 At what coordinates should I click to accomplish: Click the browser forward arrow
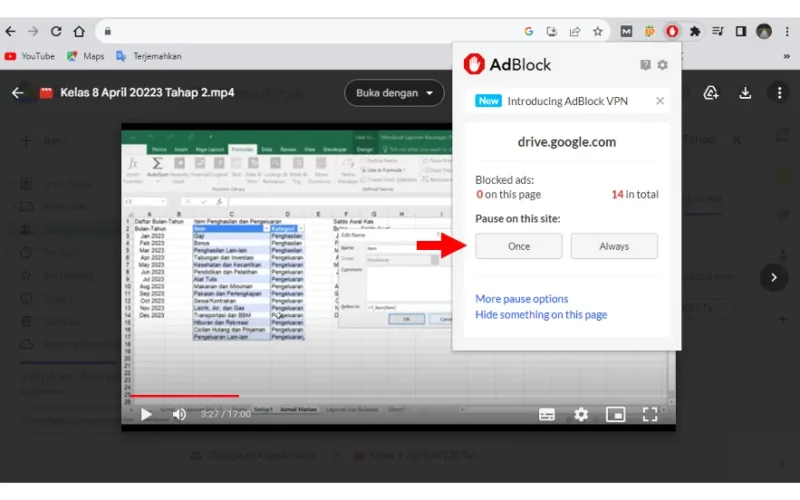(33, 32)
